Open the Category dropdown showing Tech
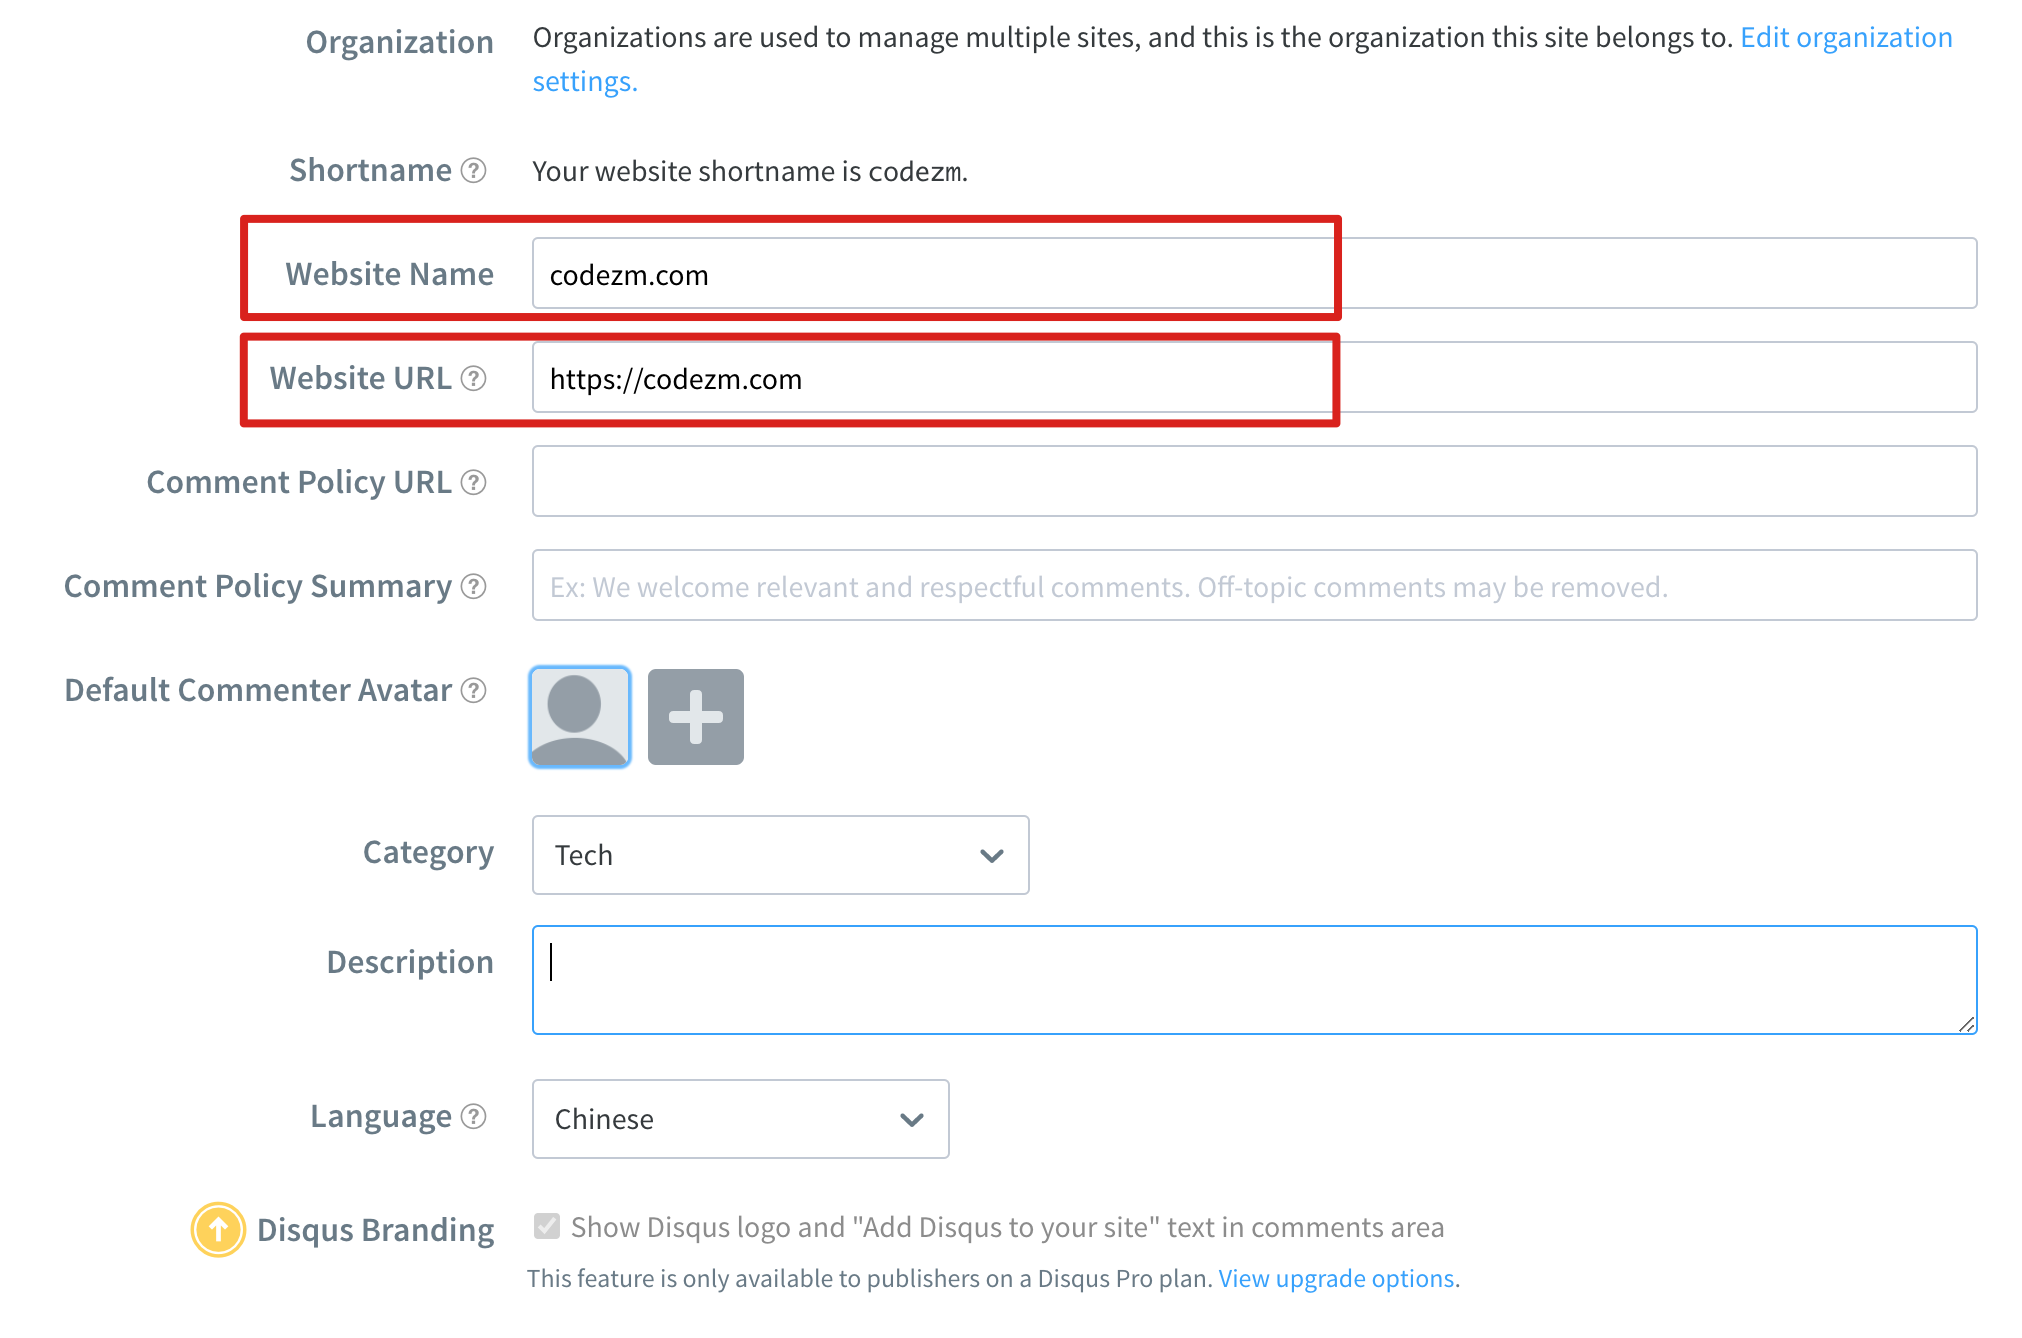The width and height of the screenshot is (2022, 1338). (x=780, y=855)
